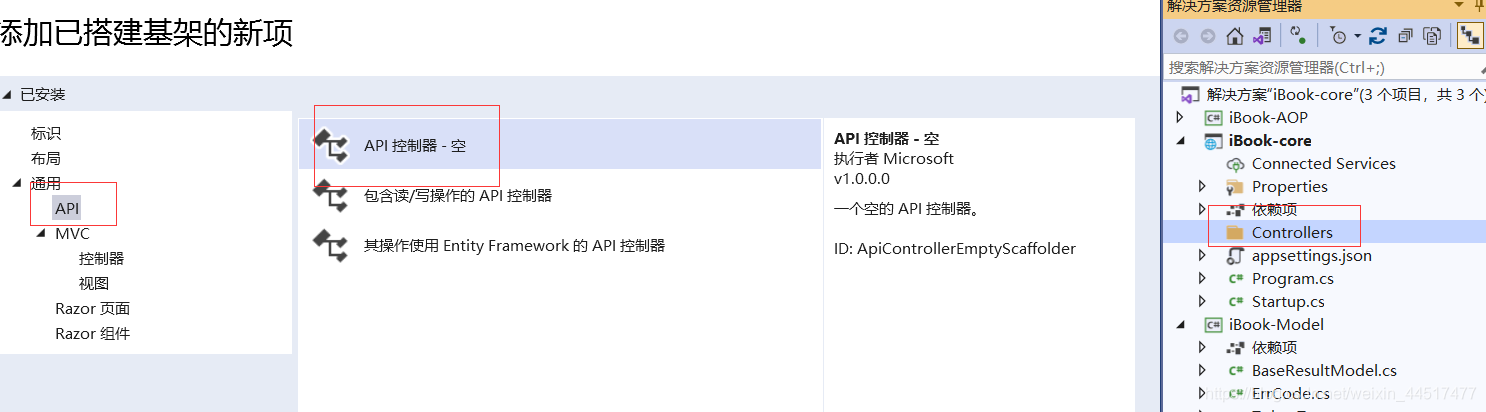The width and height of the screenshot is (1486, 412).
Task: Click the Collapse All icon
Action: pyautogui.click(x=1405, y=36)
